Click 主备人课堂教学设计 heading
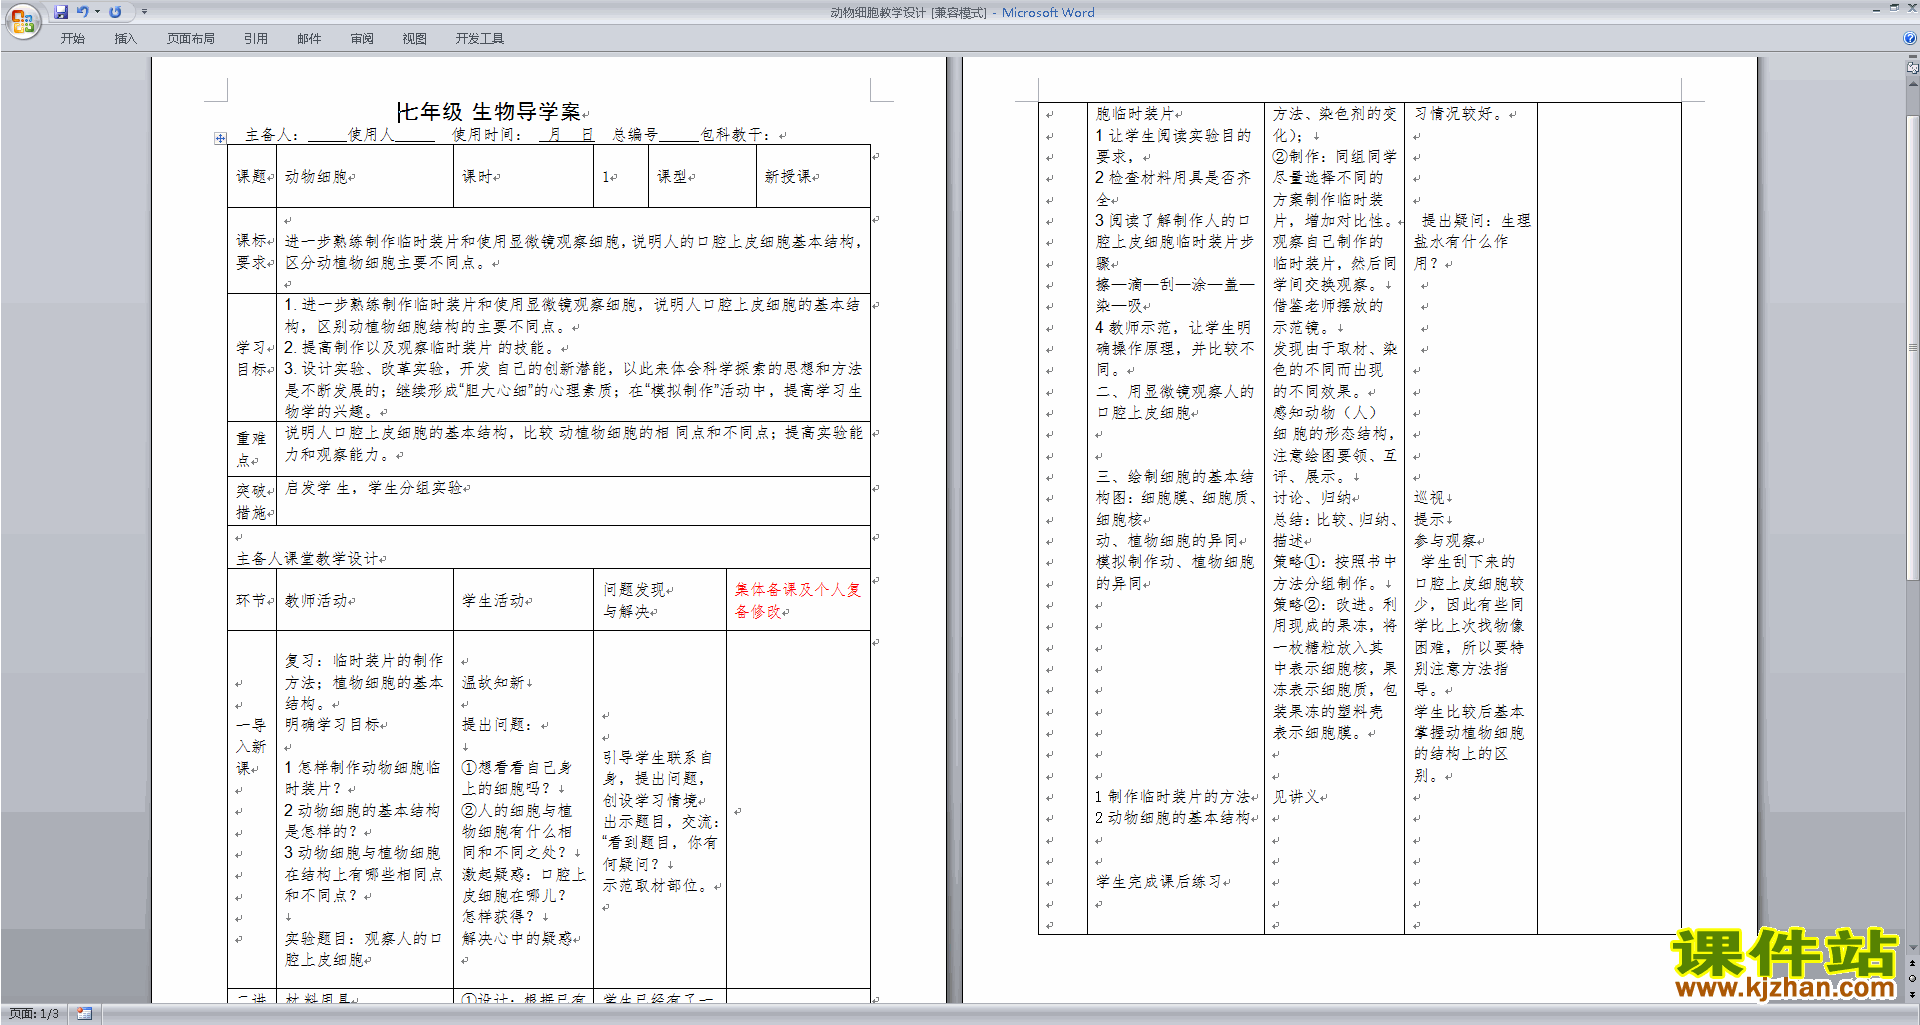The height and width of the screenshot is (1025, 1920). click(308, 558)
